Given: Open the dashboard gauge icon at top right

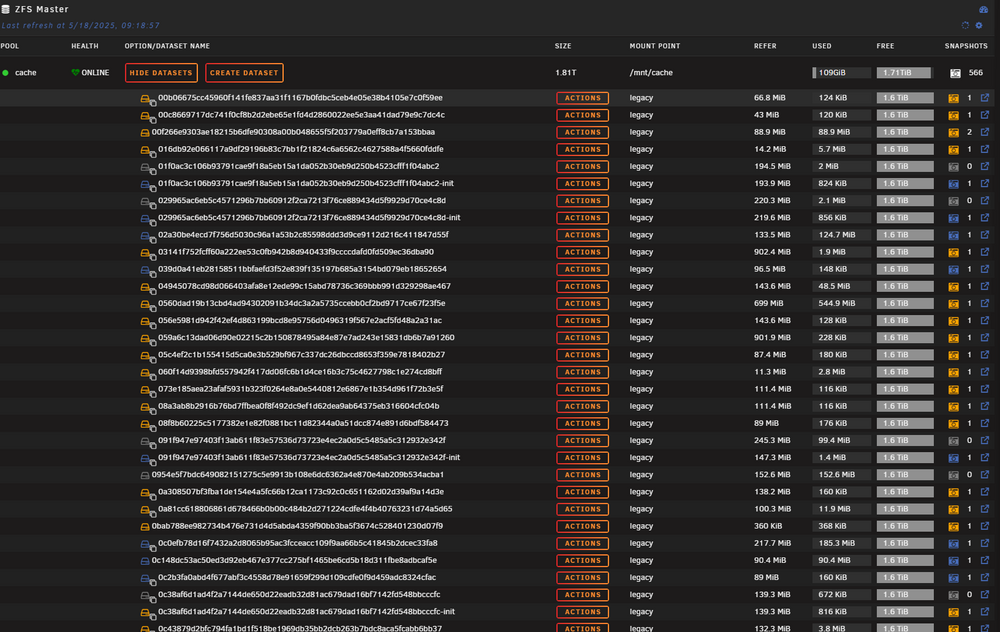Looking at the screenshot, I should 983,9.
